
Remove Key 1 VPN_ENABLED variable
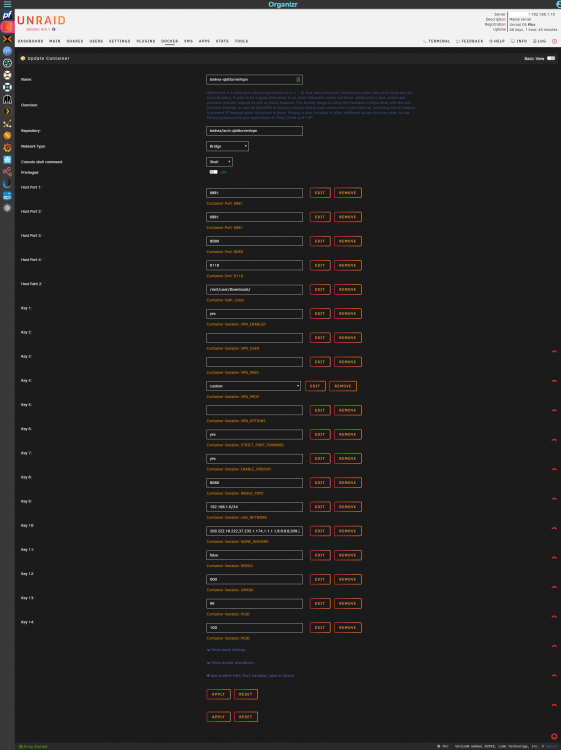348,314
